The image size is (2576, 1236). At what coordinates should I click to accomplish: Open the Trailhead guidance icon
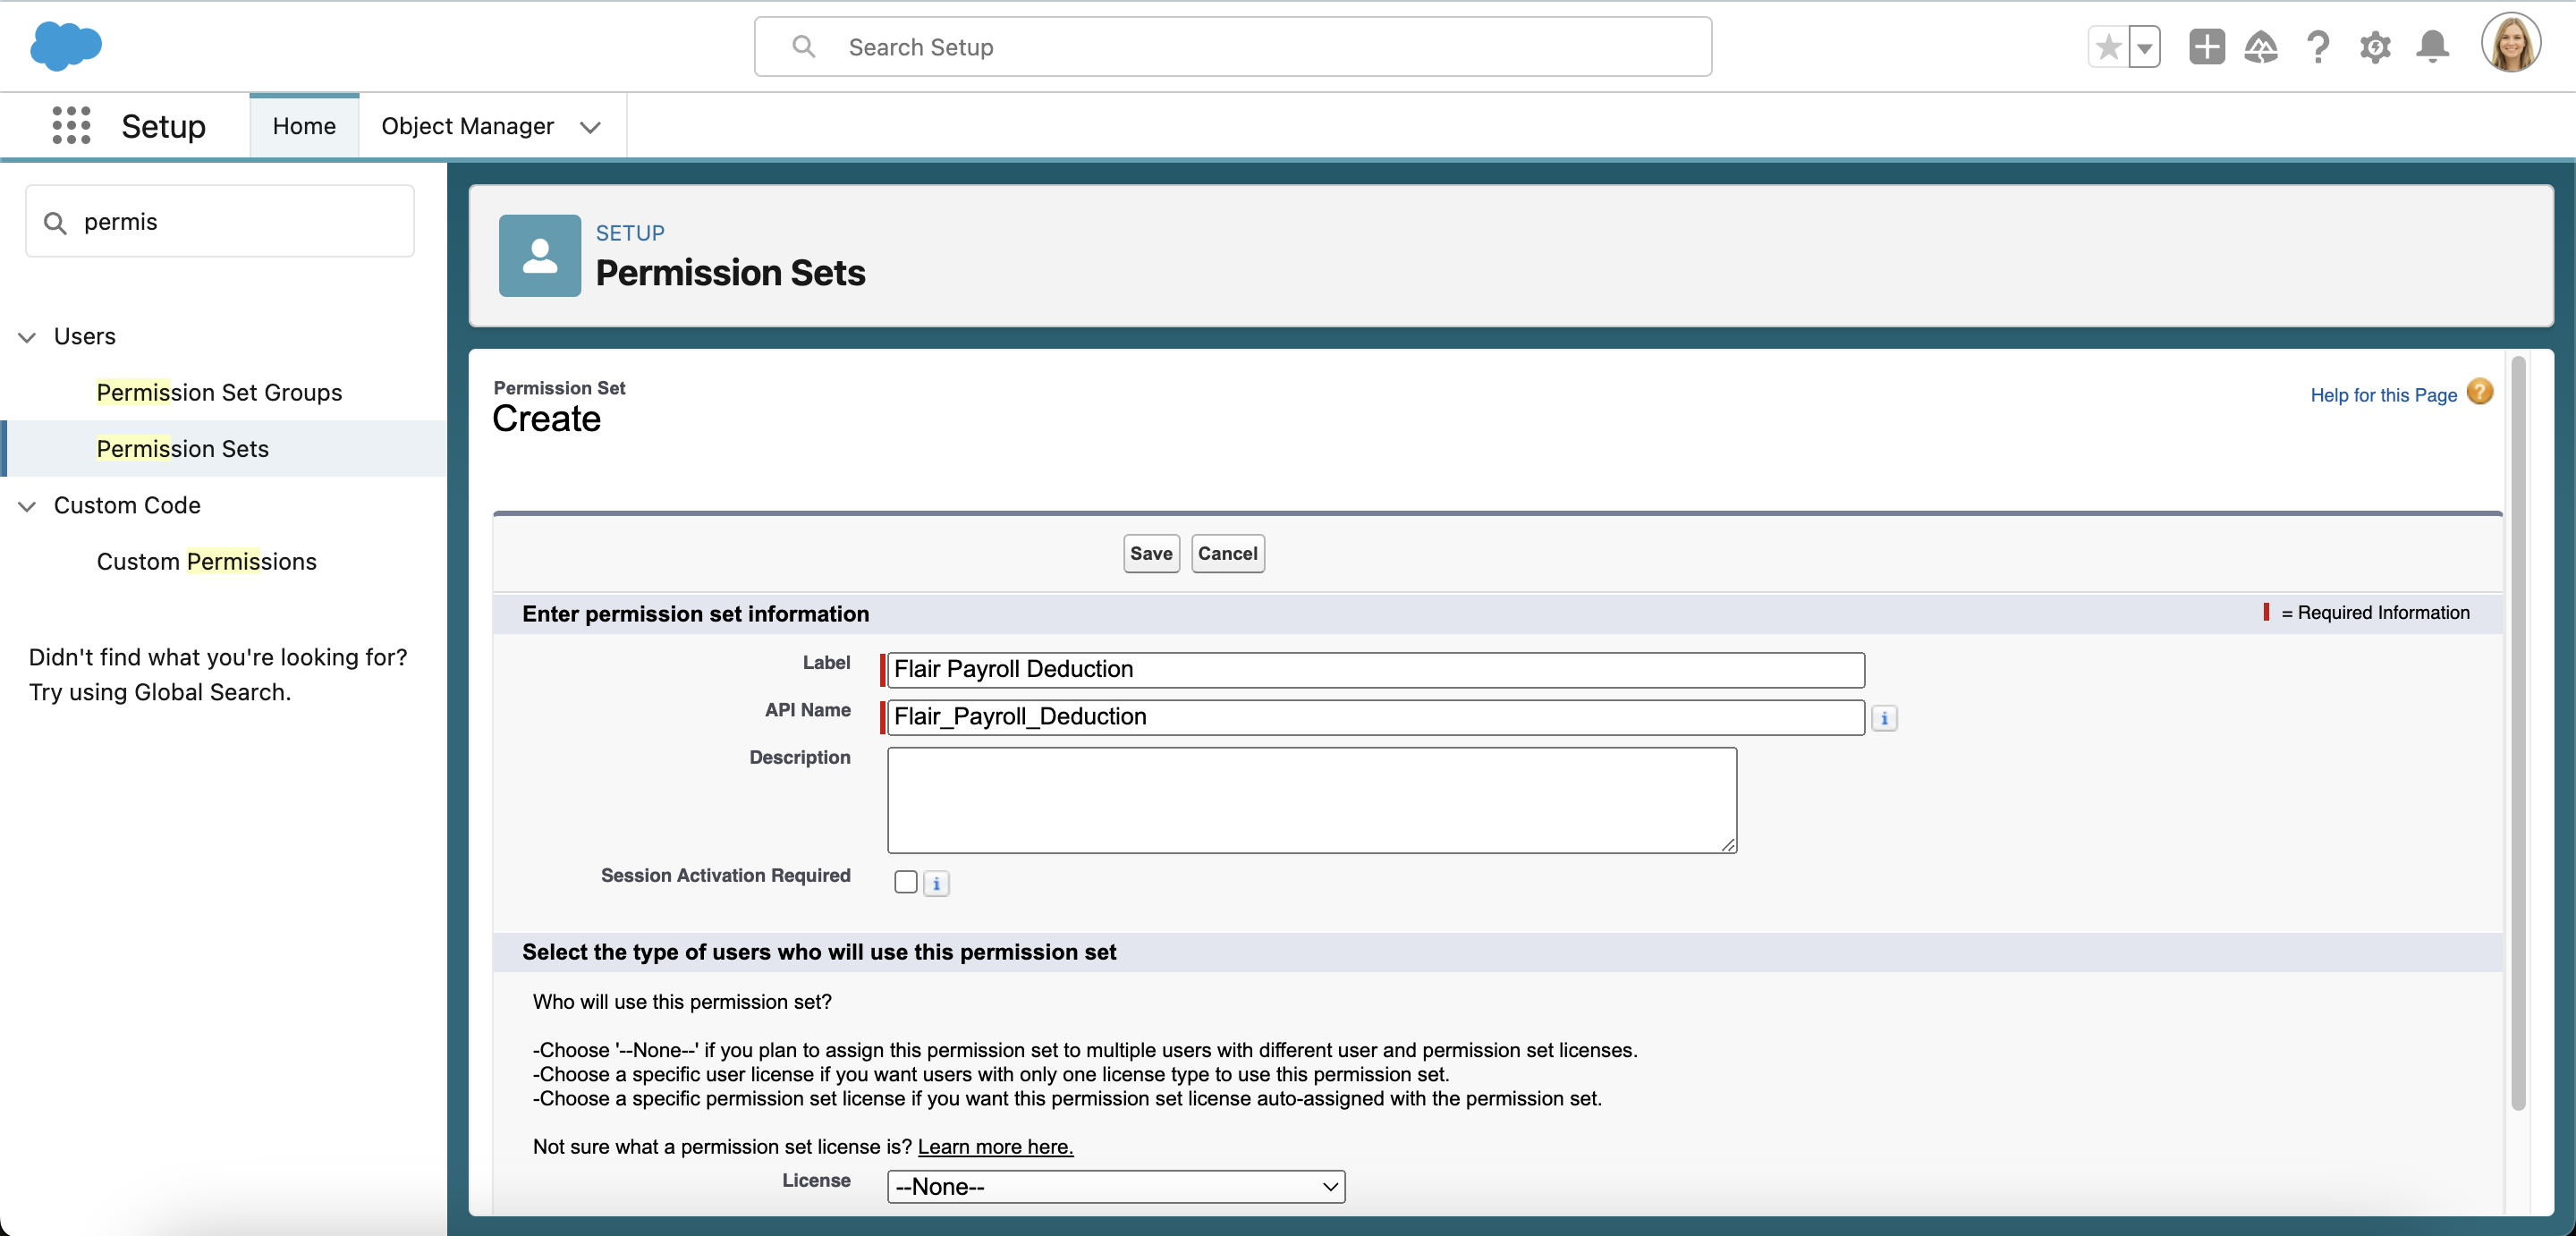2261,47
